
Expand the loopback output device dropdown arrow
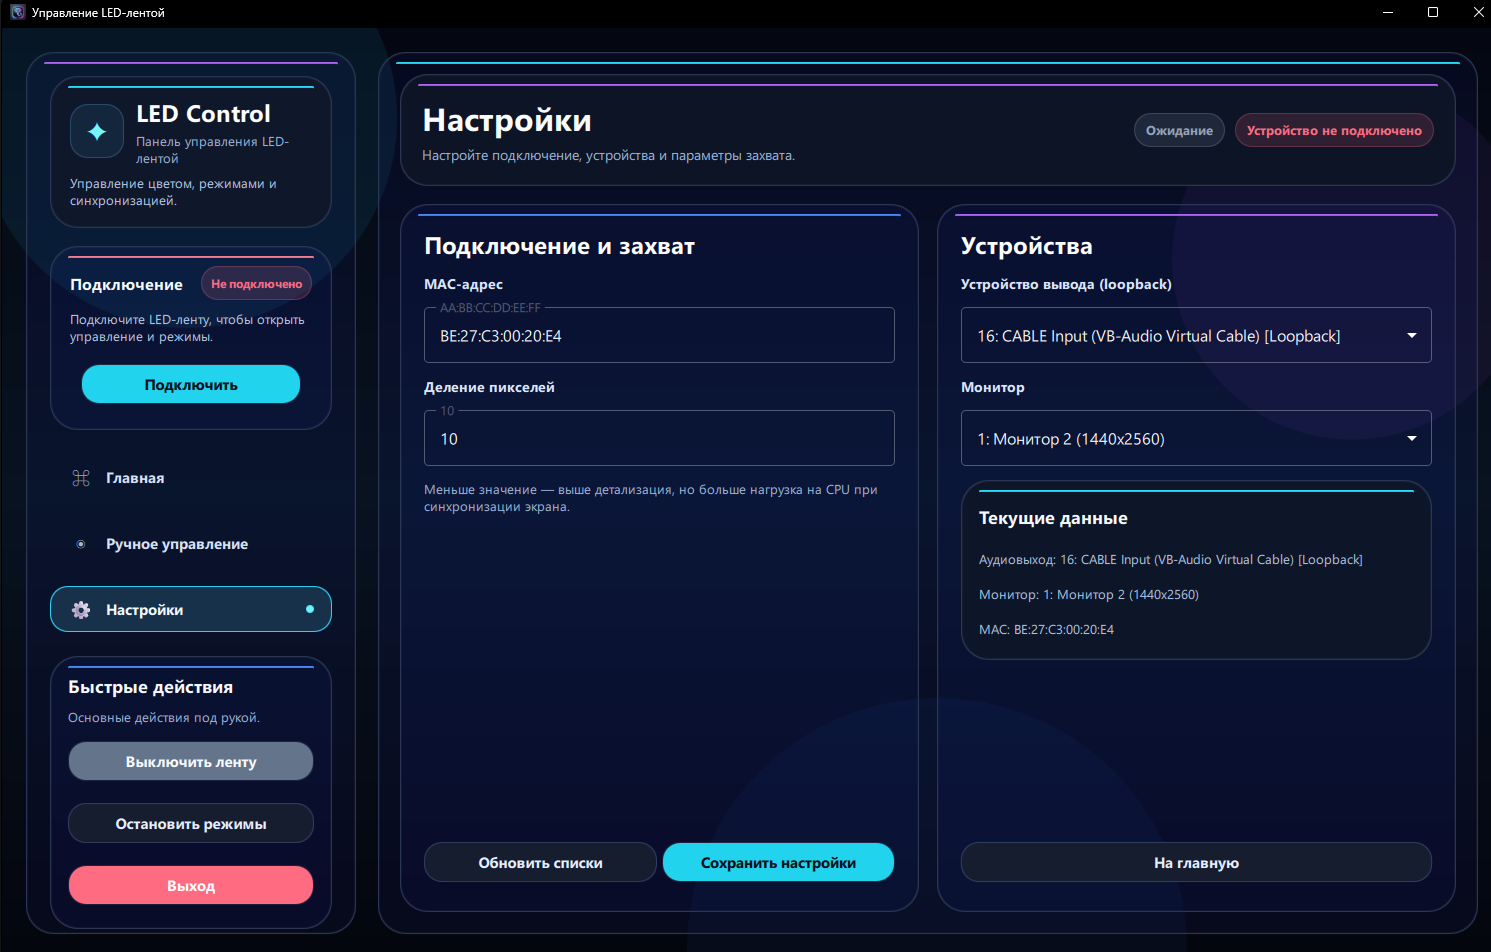click(x=1411, y=335)
